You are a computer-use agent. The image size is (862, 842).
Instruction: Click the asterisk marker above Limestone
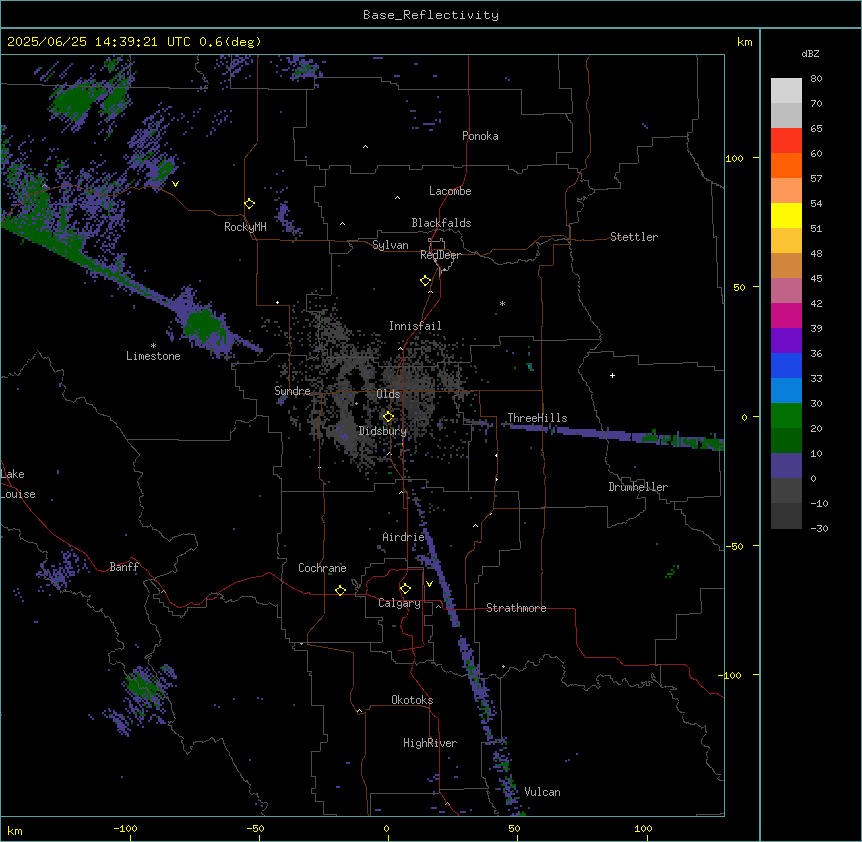[153, 346]
